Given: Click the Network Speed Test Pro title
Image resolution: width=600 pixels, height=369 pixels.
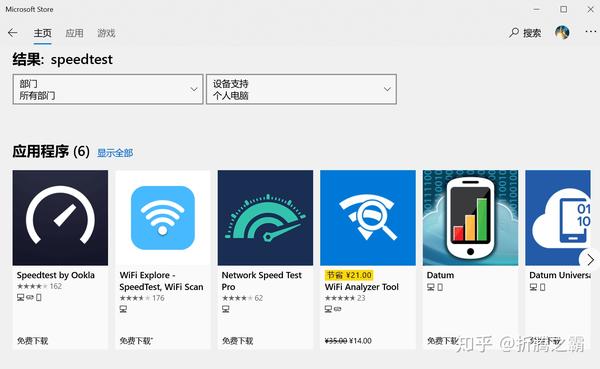Looking at the screenshot, I should [x=261, y=281].
